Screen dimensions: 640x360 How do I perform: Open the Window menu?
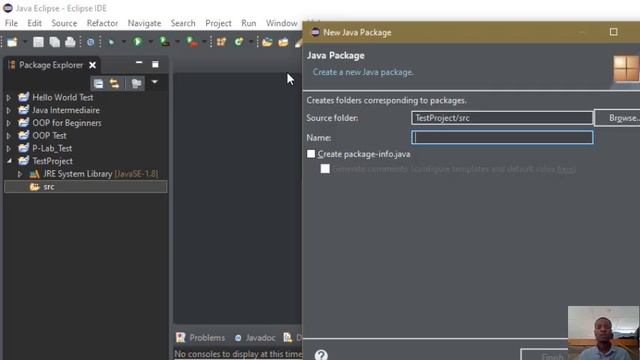pos(281,23)
